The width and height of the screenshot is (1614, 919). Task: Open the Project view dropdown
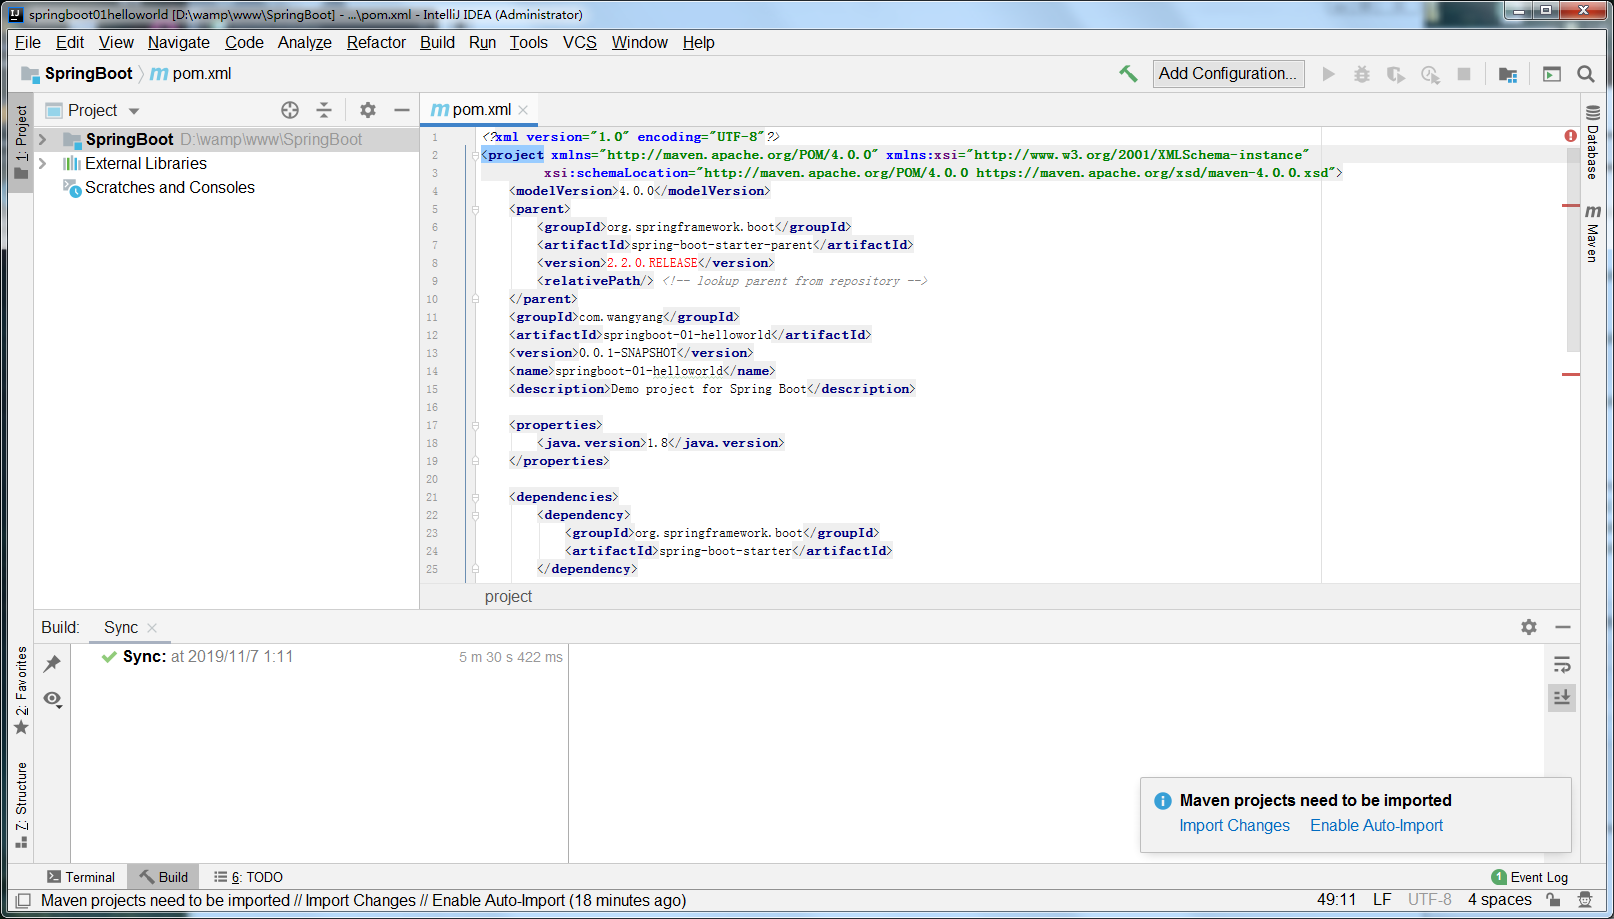pyautogui.click(x=134, y=111)
